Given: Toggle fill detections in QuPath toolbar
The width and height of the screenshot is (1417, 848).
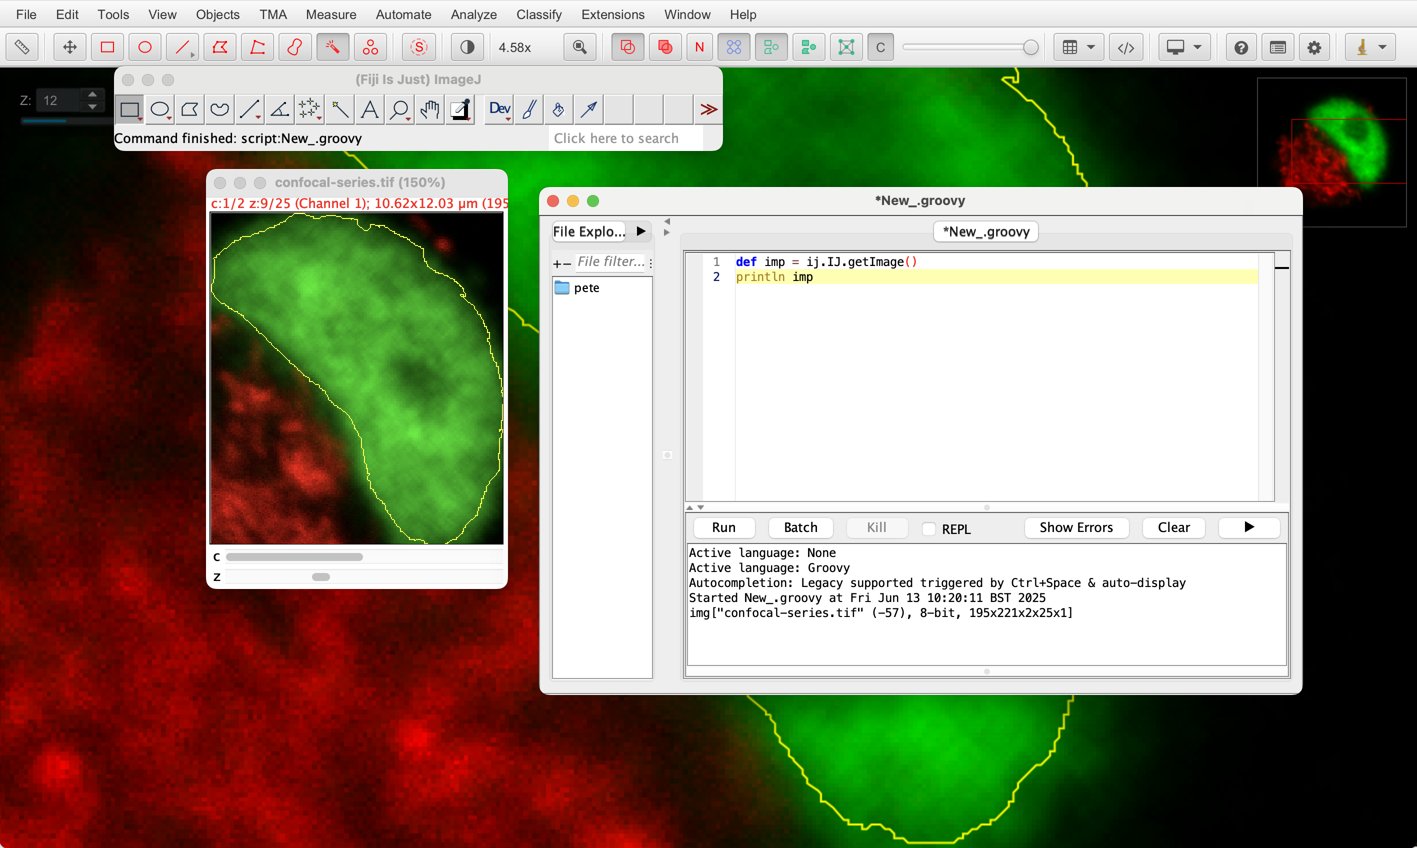Looking at the screenshot, I should point(808,47).
